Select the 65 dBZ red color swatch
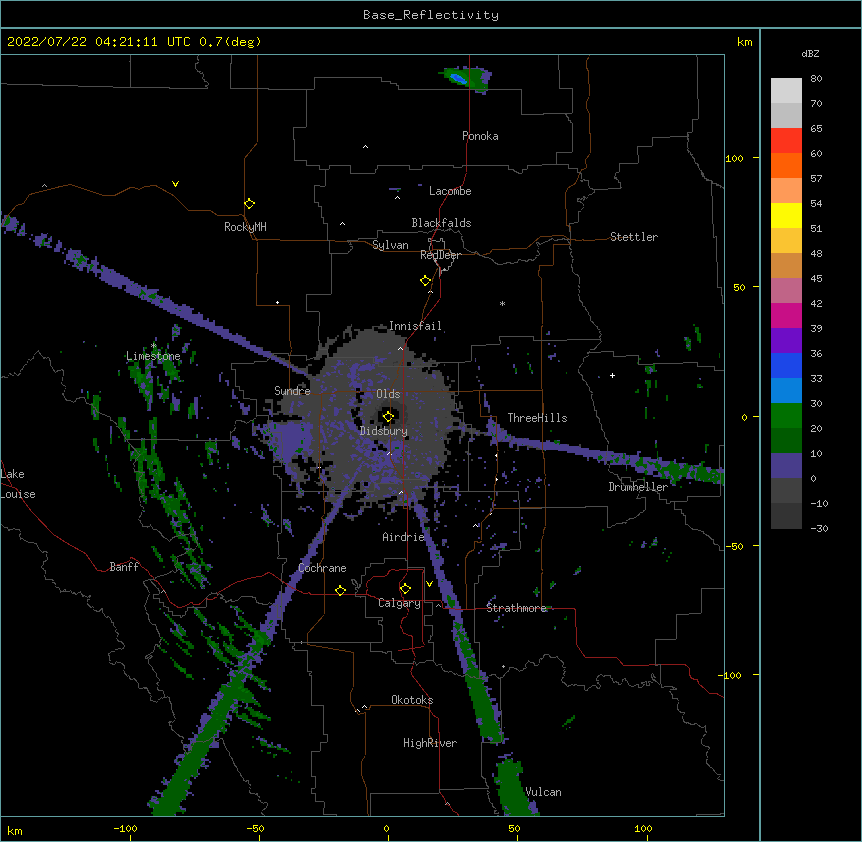 pos(786,140)
